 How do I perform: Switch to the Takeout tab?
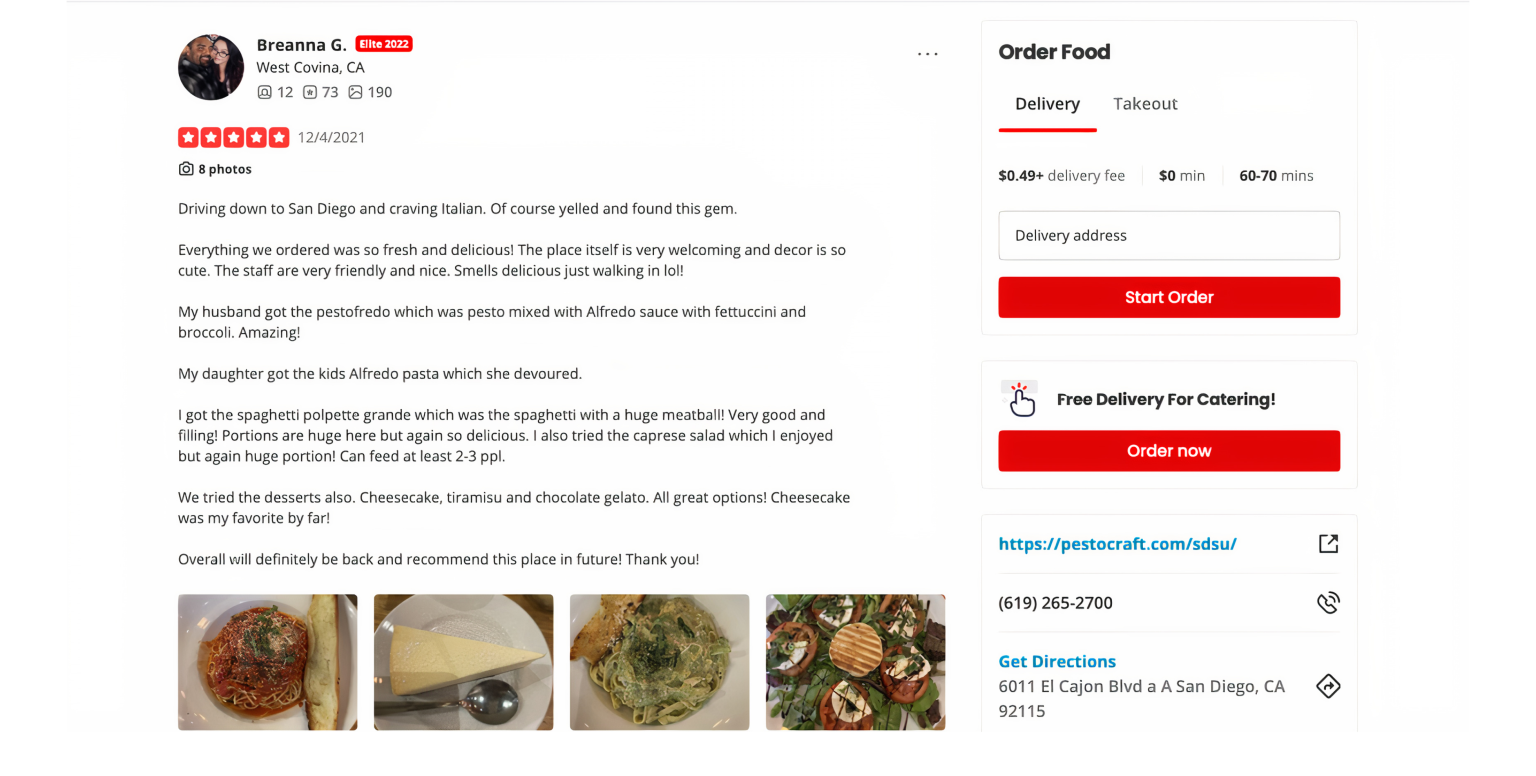[x=1145, y=104]
